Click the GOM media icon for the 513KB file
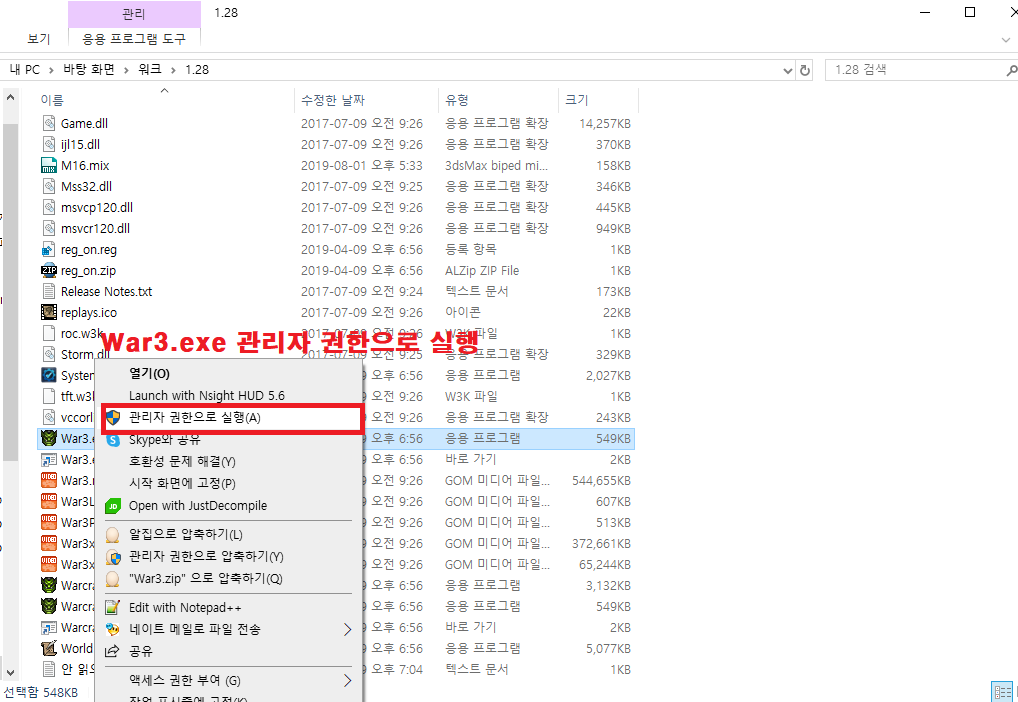 tap(49, 522)
